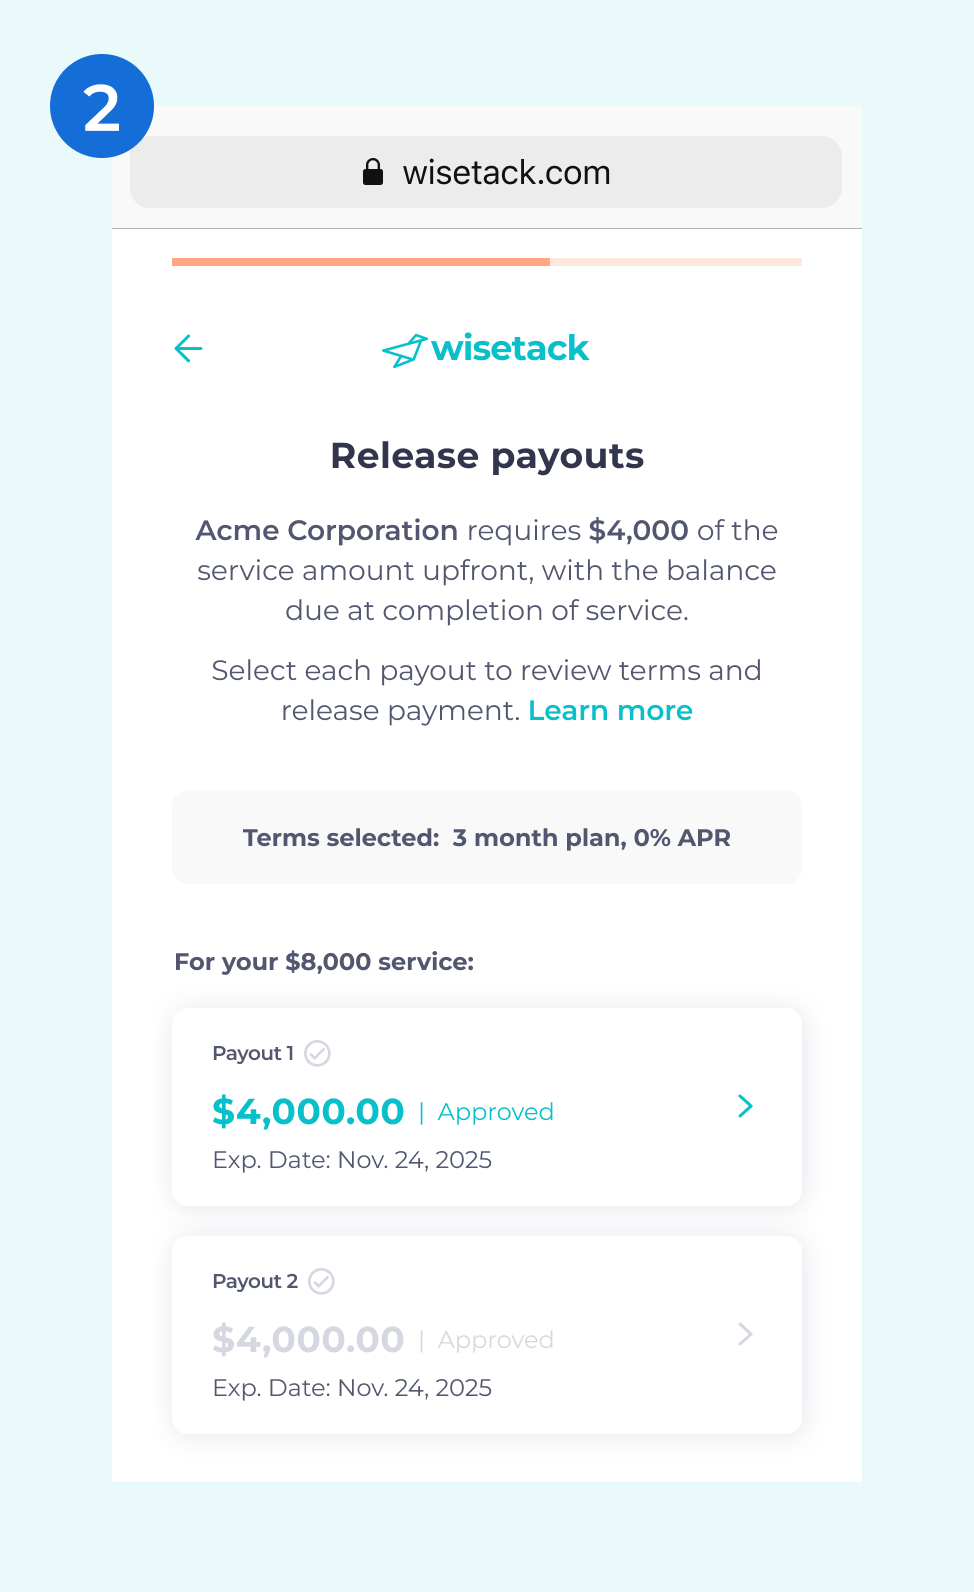The image size is (974, 1592).
Task: Click the wisetack brand name text
Action: (510, 348)
